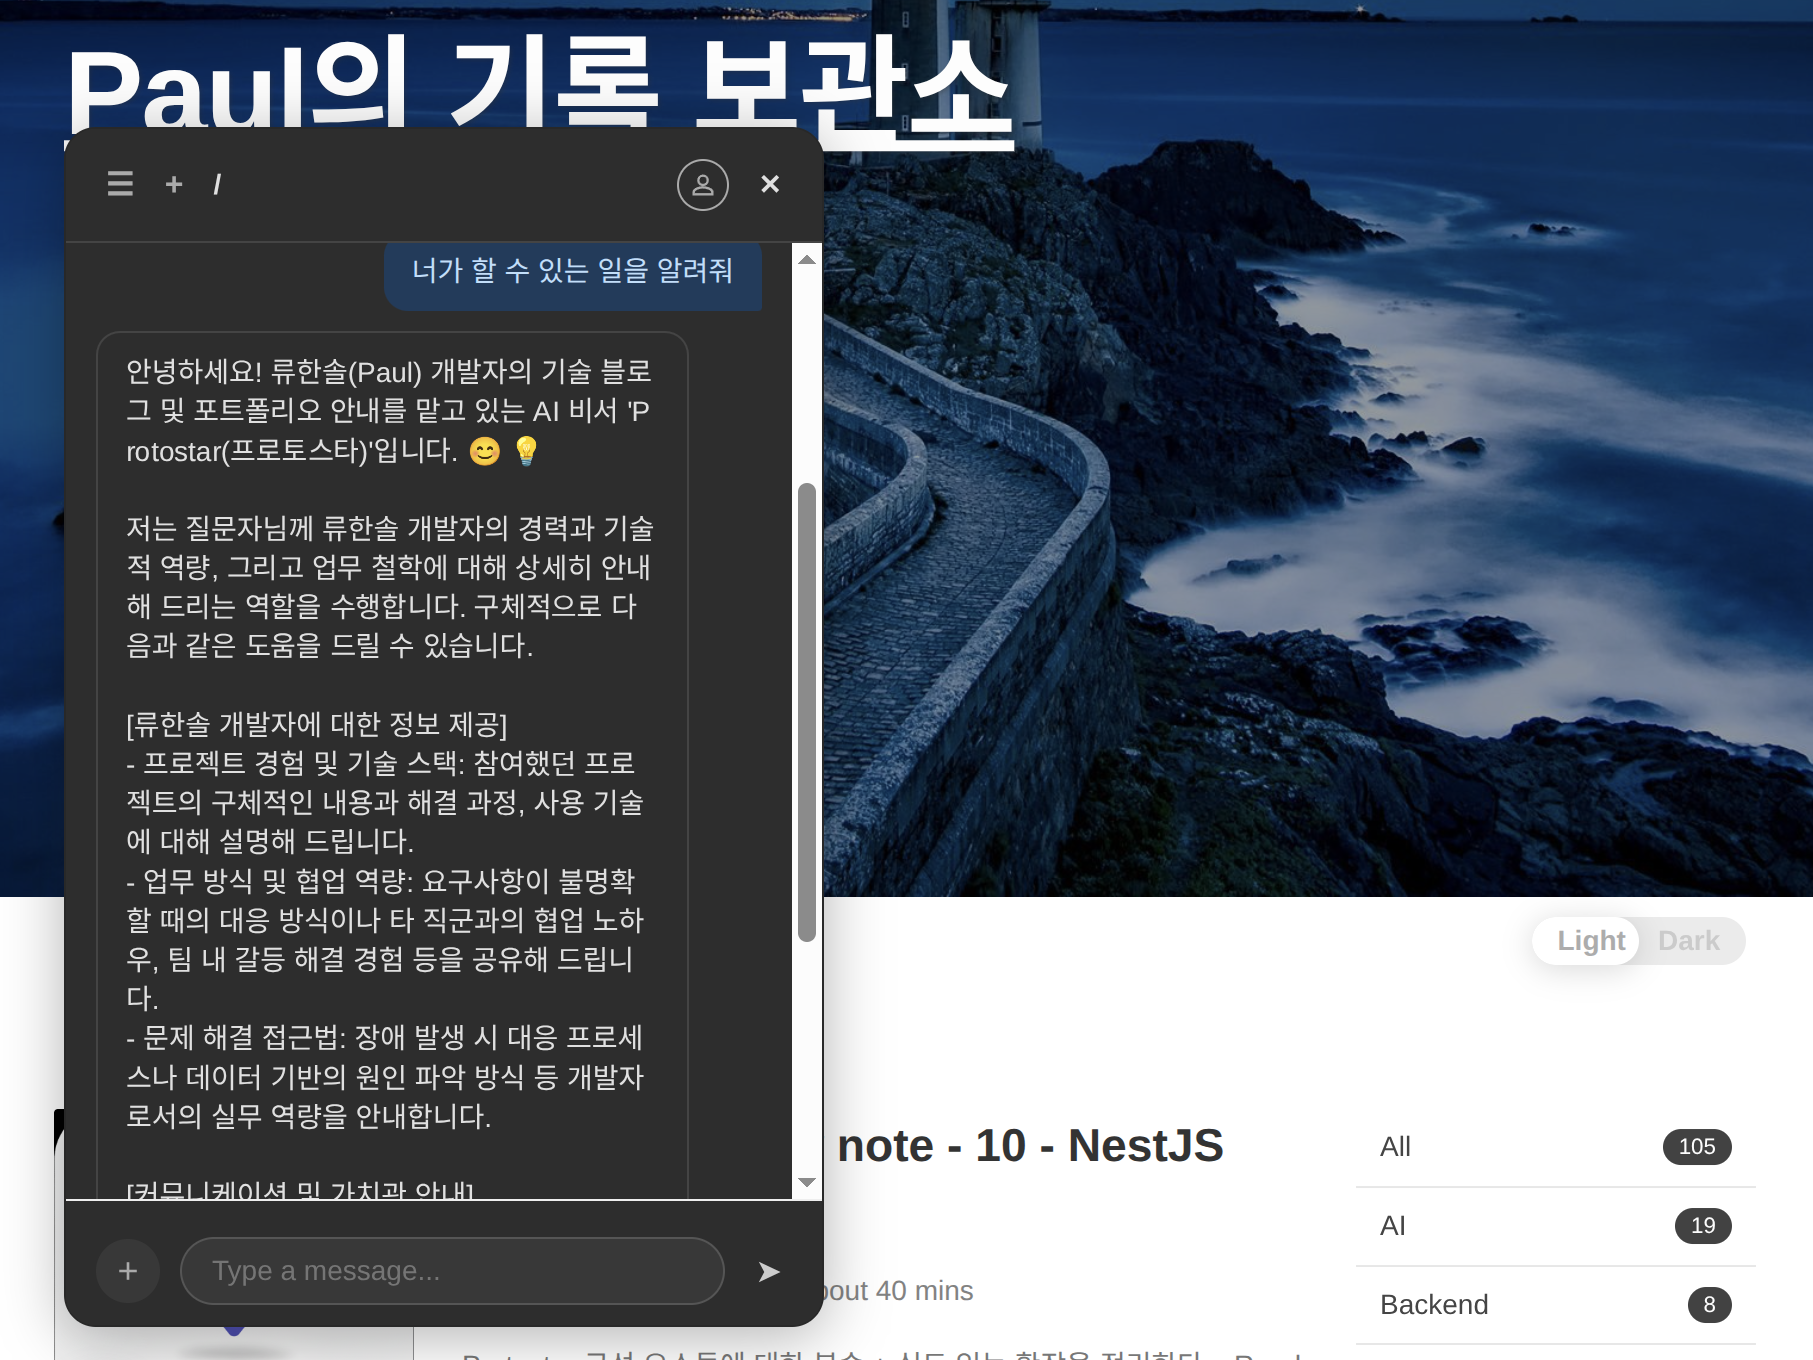Screen dimensions: 1813x1360
Task: Select the All category filter
Action: (1555, 1147)
